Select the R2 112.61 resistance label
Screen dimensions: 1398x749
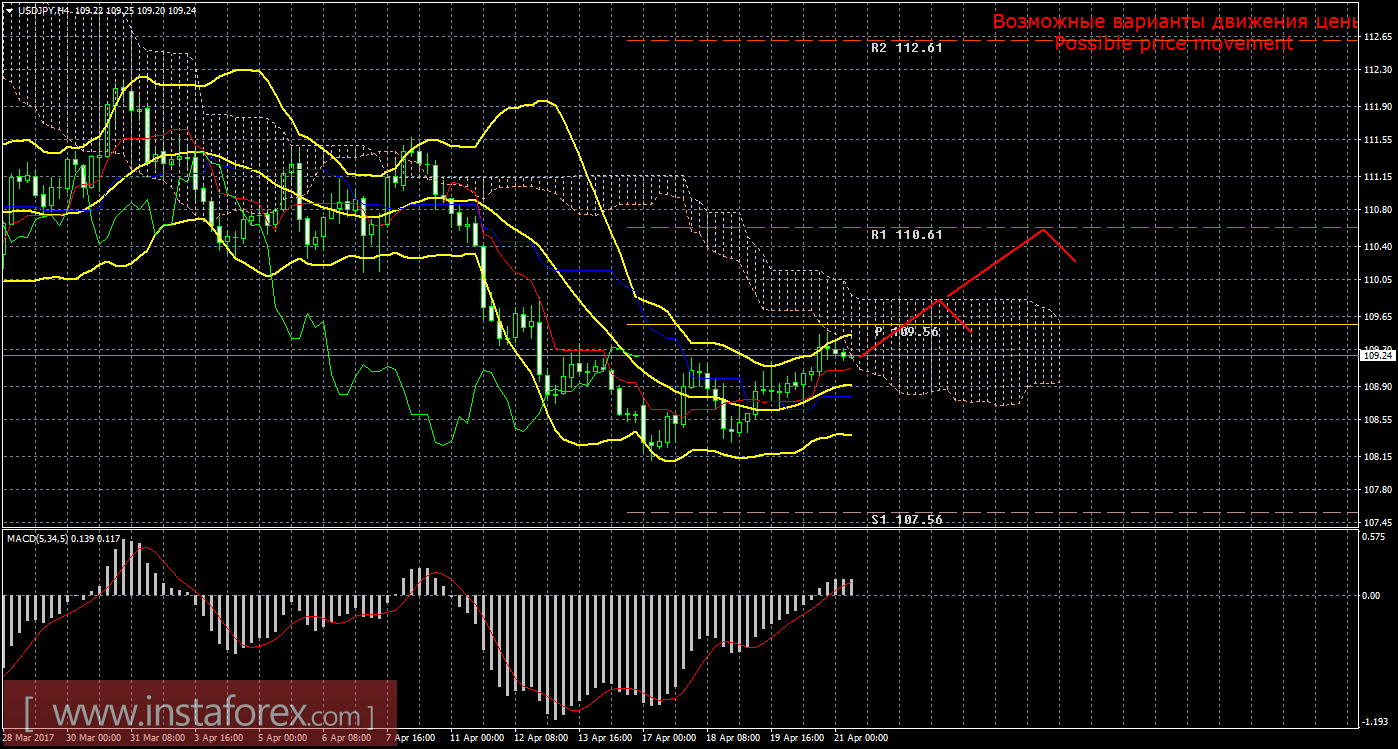coord(906,47)
